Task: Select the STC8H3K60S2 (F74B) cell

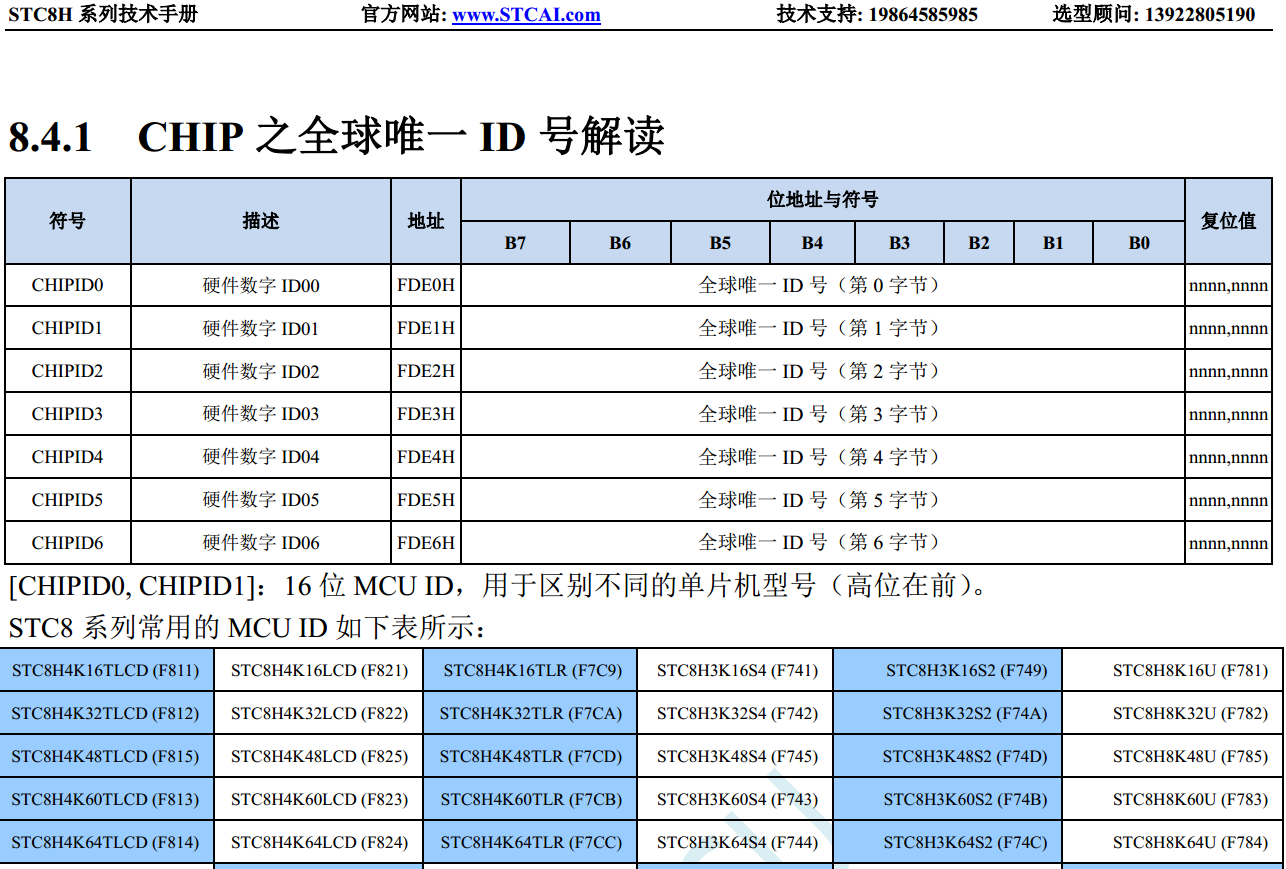Action: (x=948, y=799)
